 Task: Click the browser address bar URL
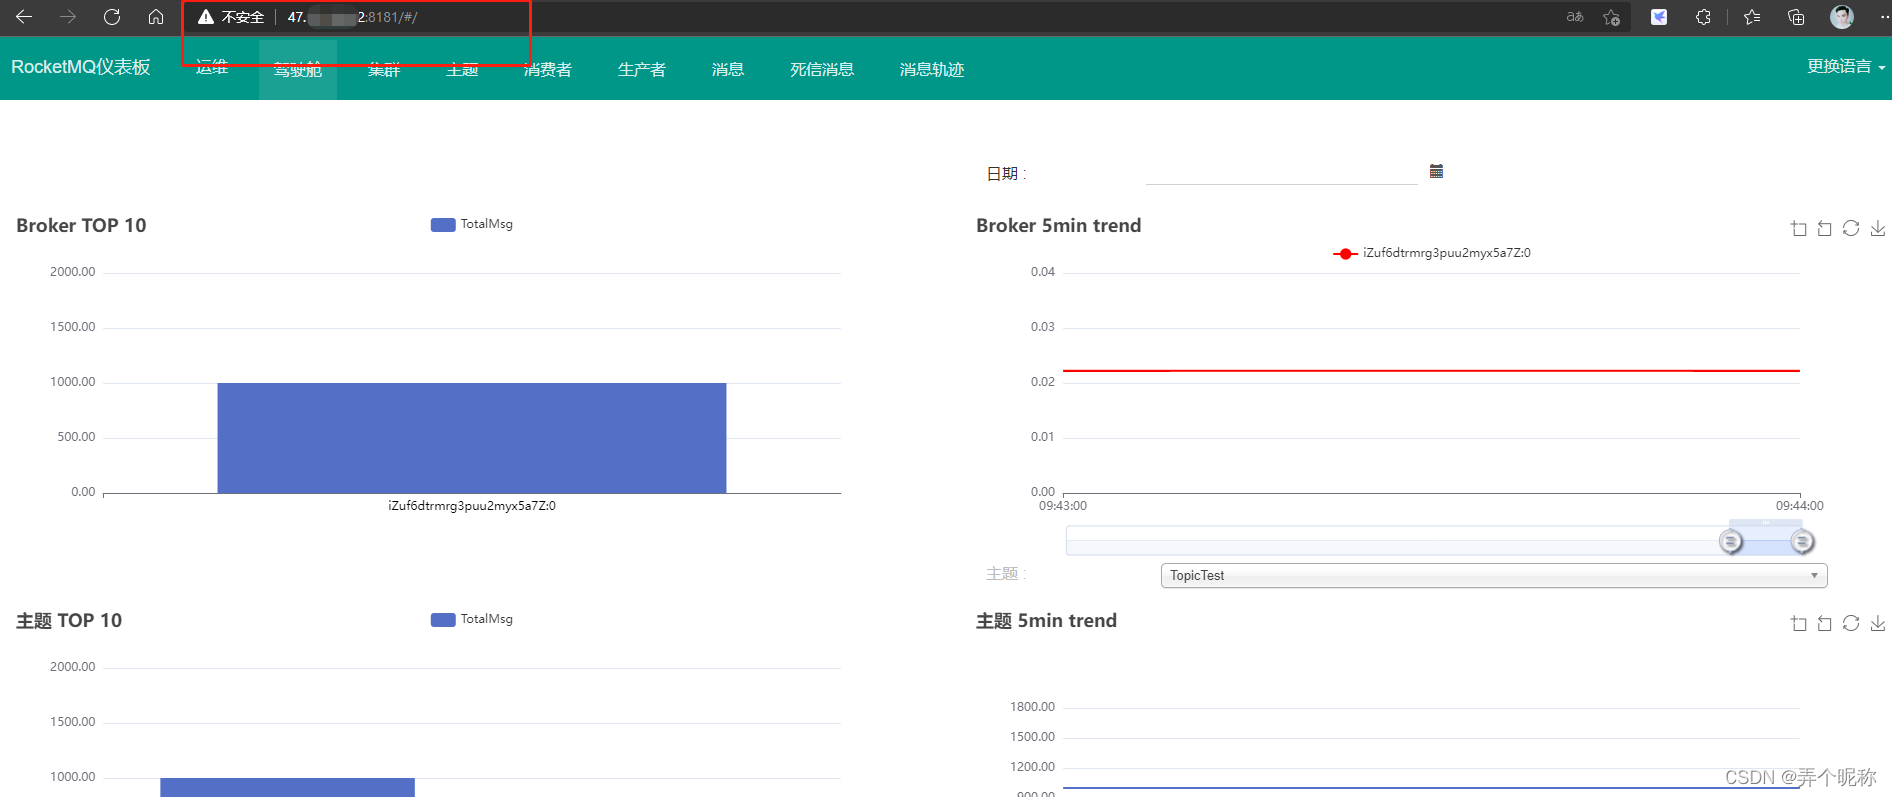click(x=352, y=17)
